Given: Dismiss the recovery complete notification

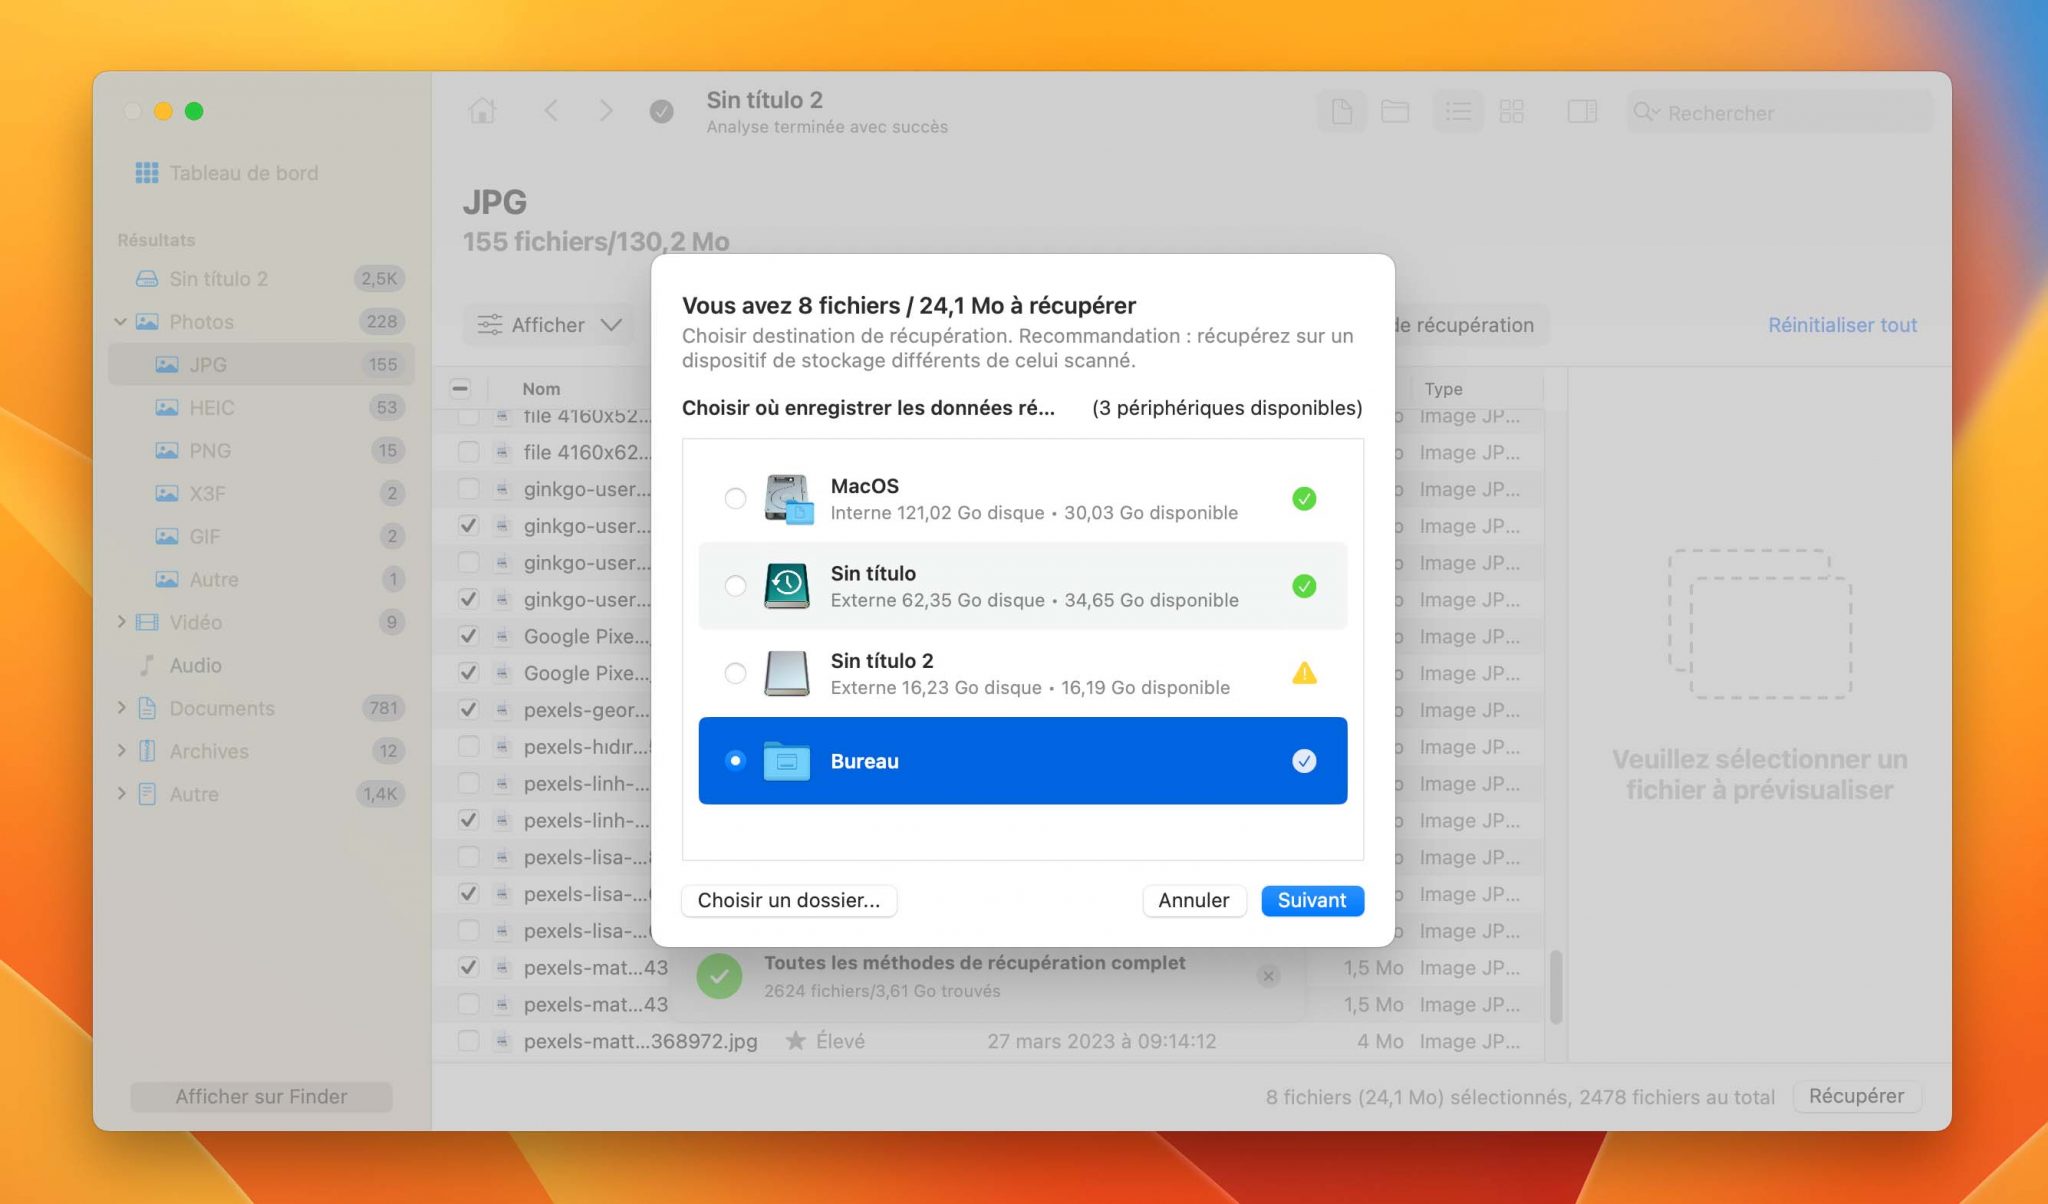Looking at the screenshot, I should (x=1268, y=976).
